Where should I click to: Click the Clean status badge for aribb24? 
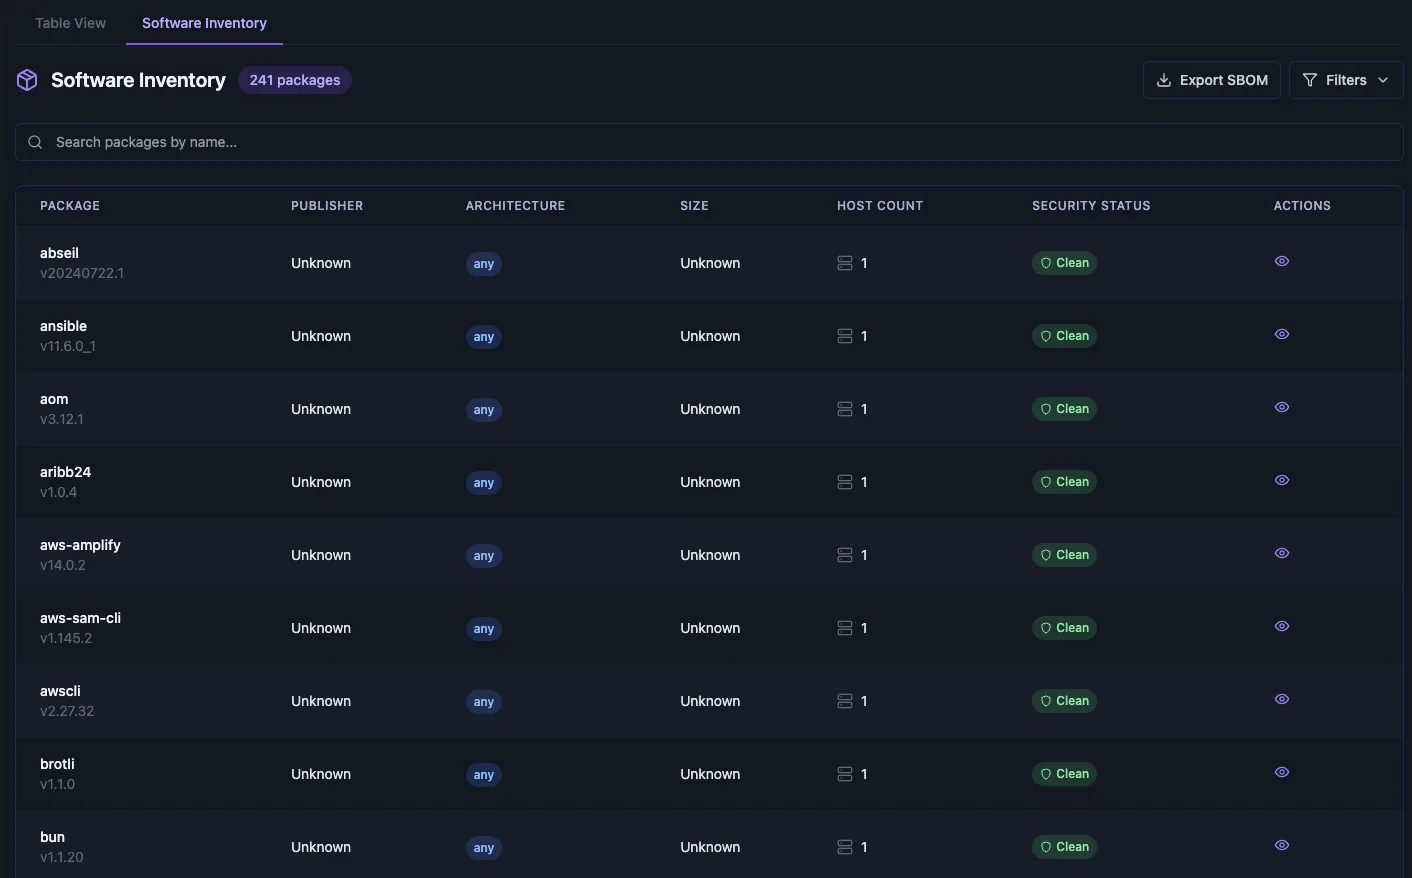pyautogui.click(x=1064, y=482)
